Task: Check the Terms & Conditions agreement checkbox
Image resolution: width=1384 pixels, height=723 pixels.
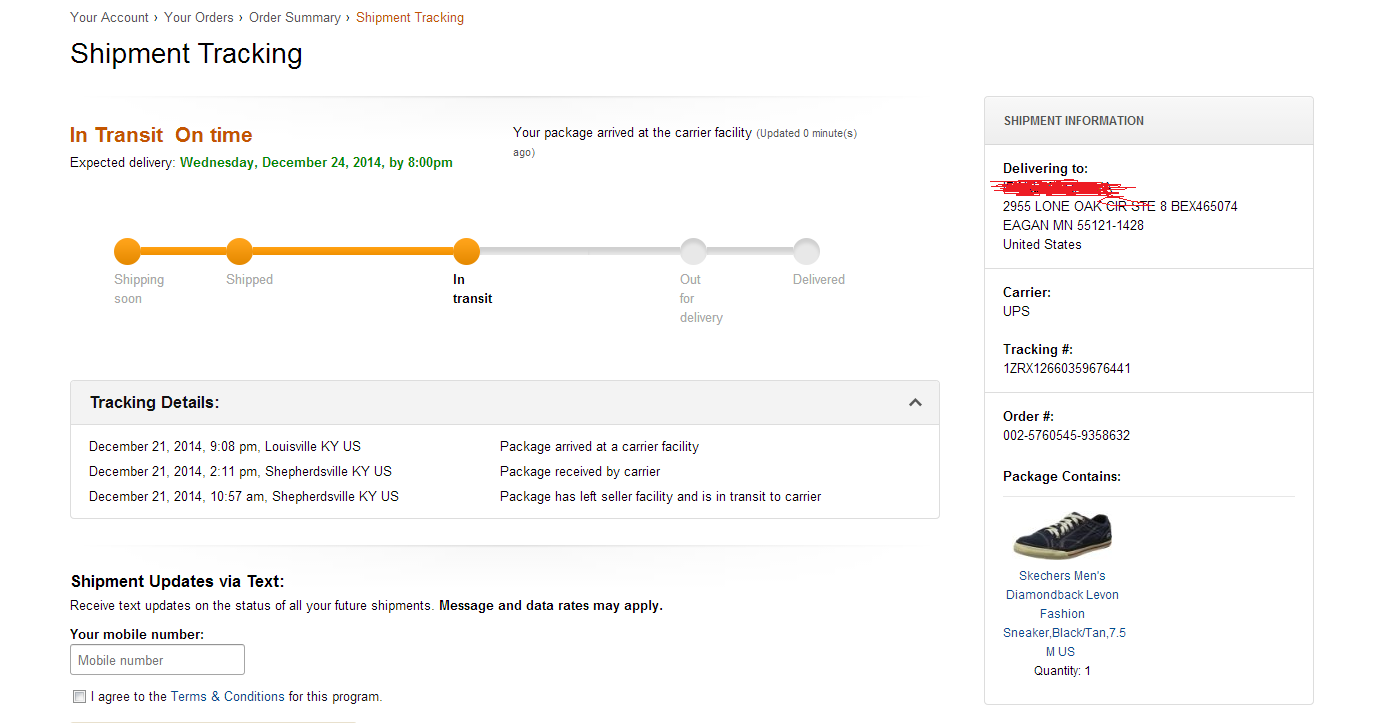Action: pyautogui.click(x=79, y=696)
